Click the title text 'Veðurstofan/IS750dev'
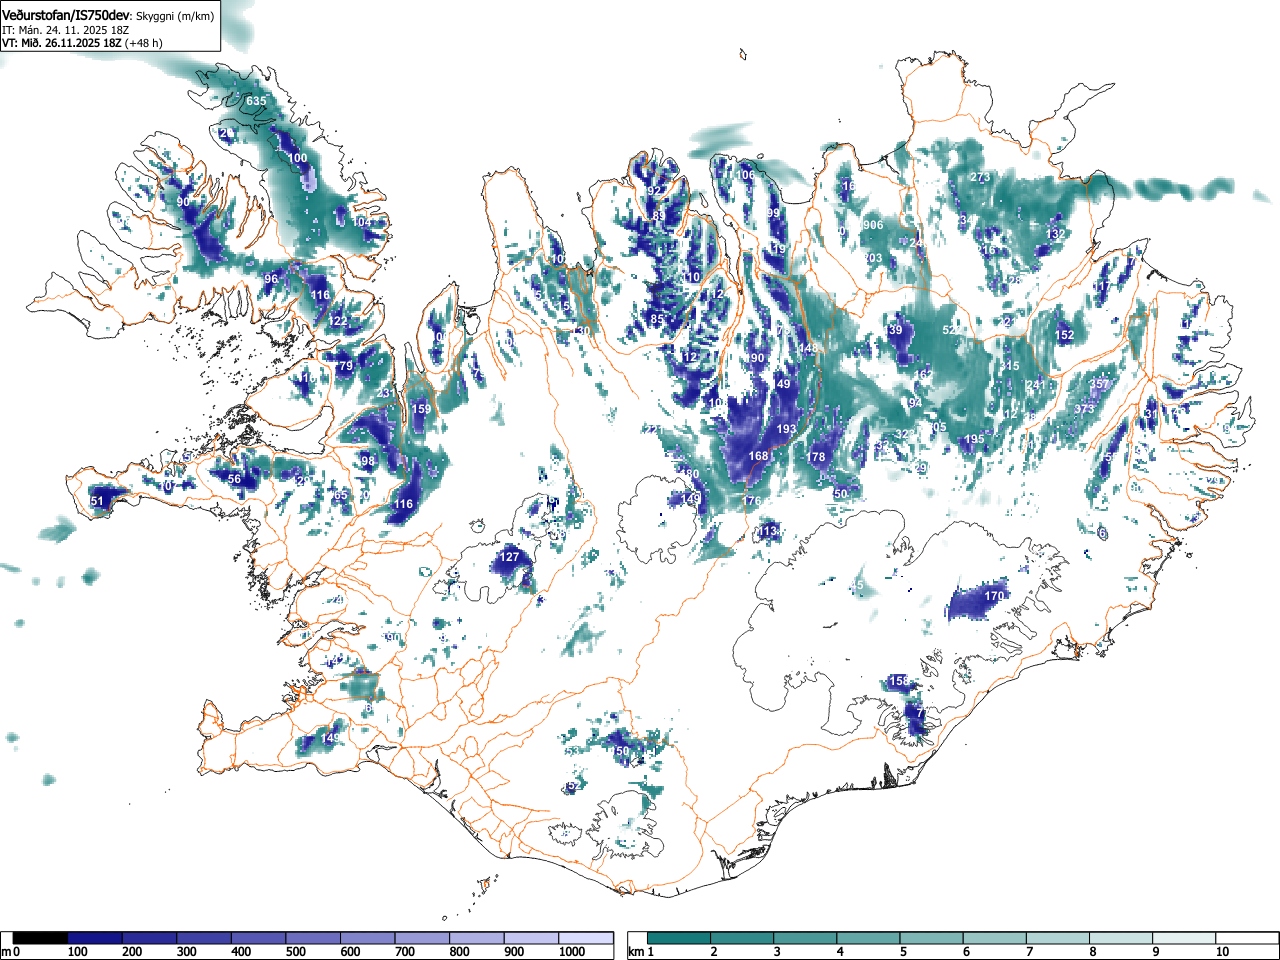Image resolution: width=1280 pixels, height=960 pixels. click(66, 15)
